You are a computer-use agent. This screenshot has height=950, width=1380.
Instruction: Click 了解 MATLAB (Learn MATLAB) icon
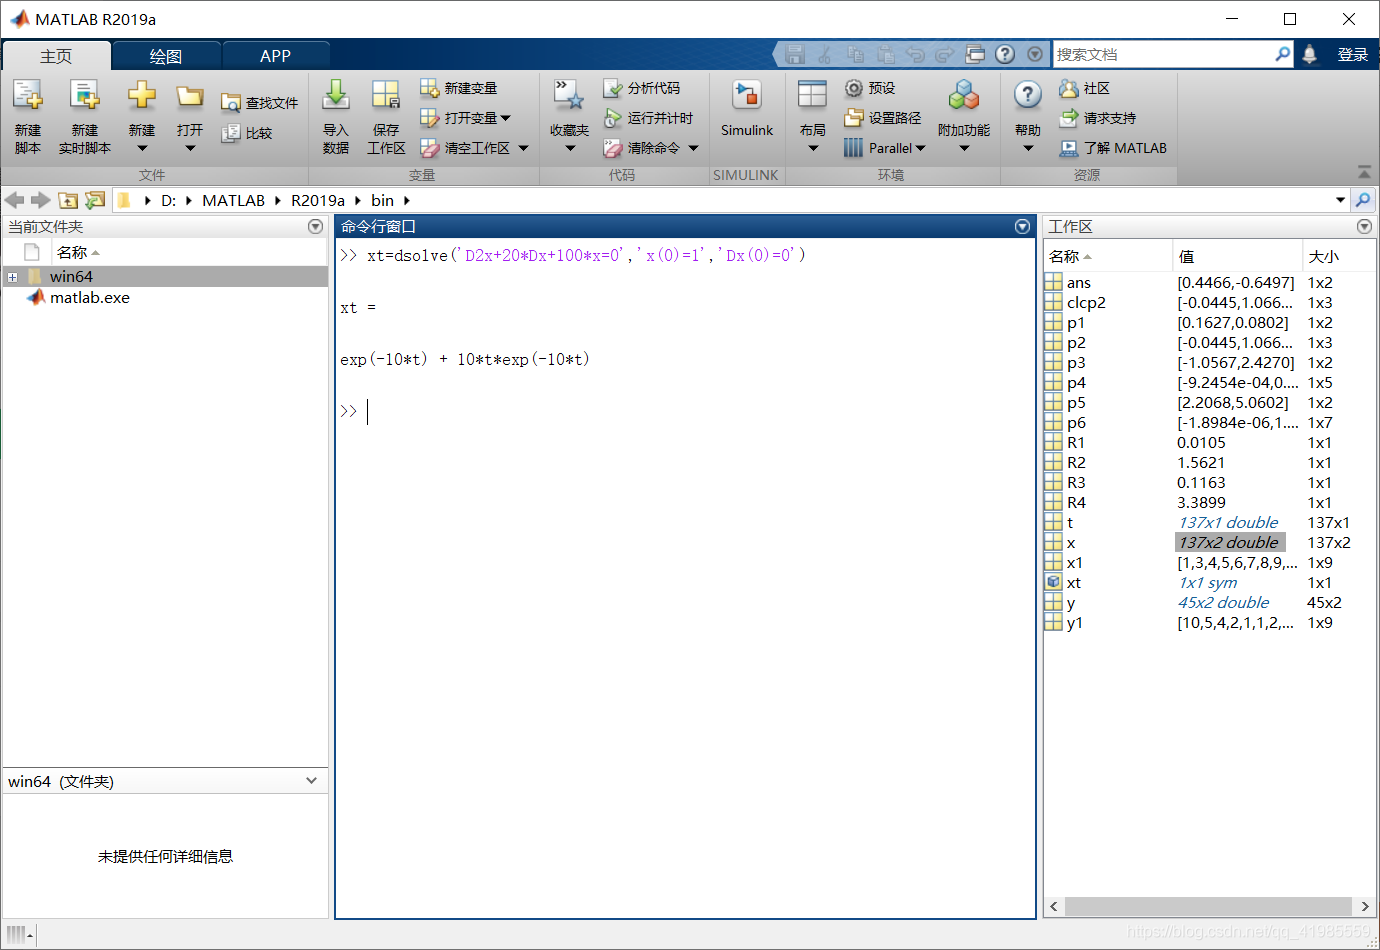coord(1069,148)
